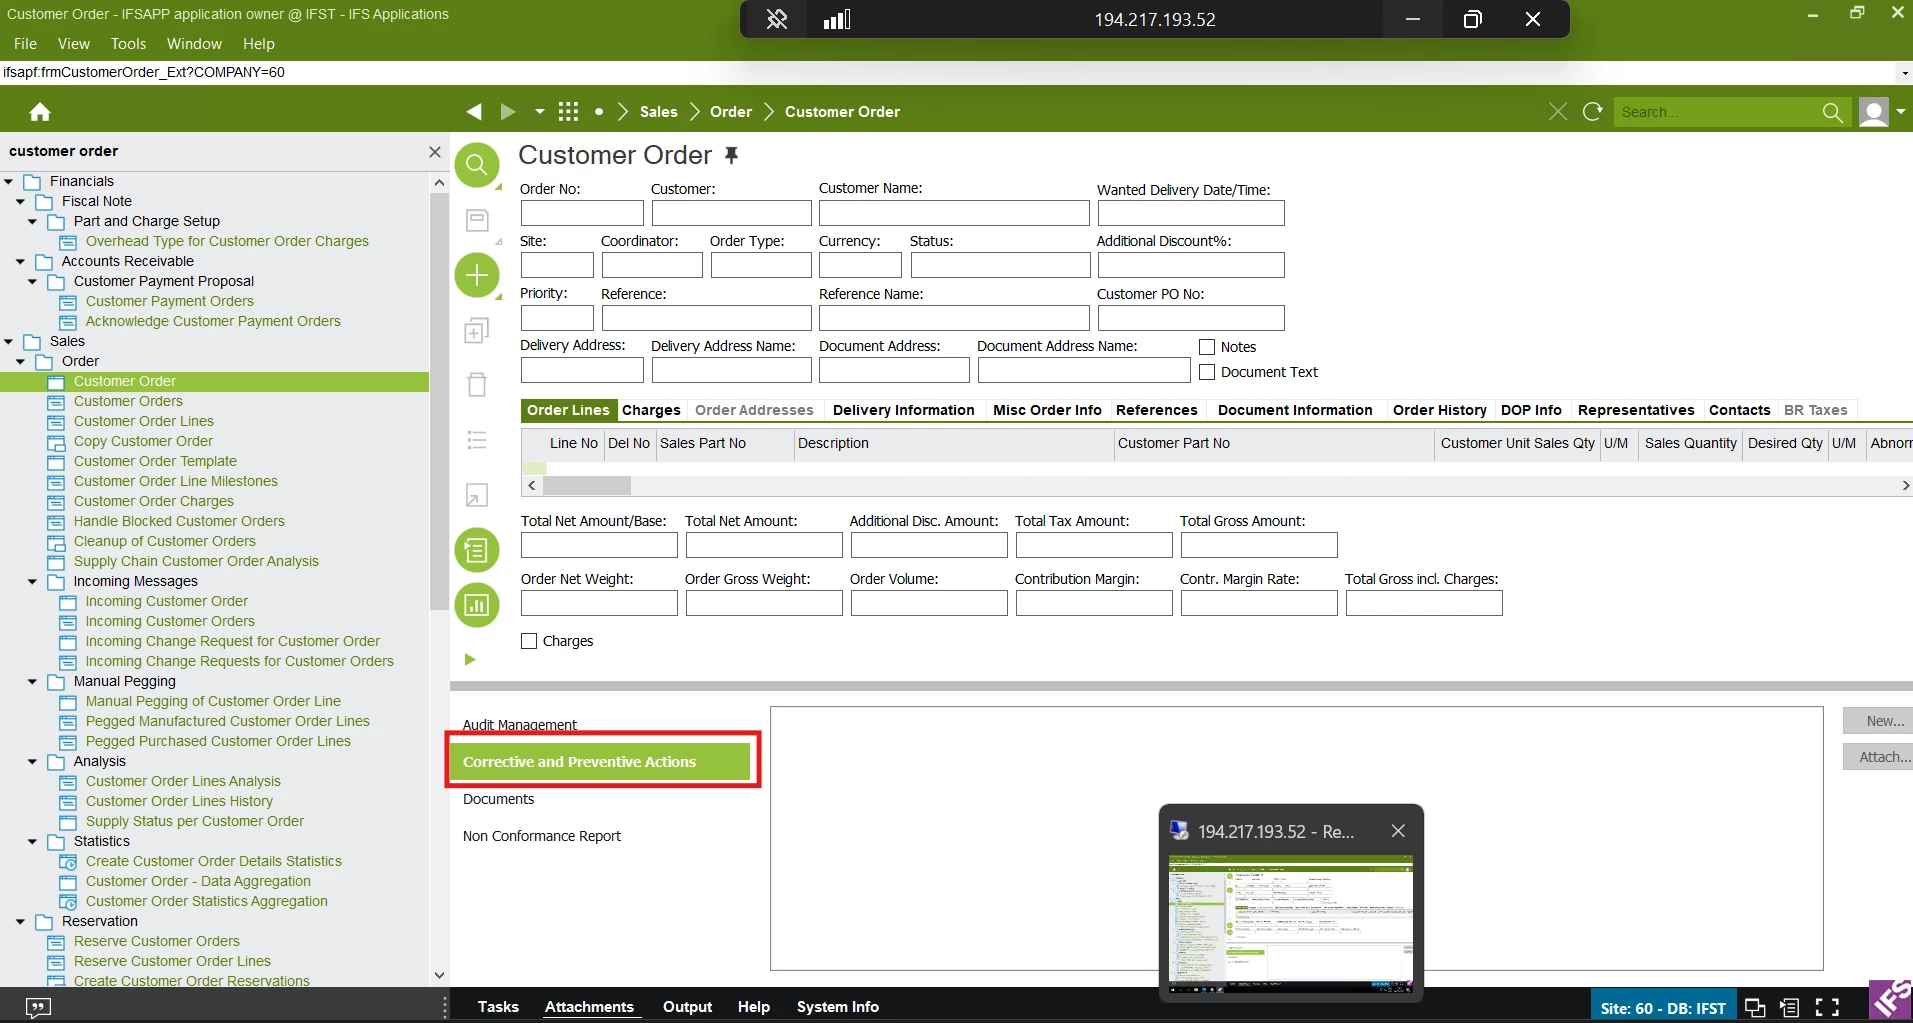Click the Home icon in navigator bar
Screen dimensions: 1913x1023
click(x=40, y=112)
